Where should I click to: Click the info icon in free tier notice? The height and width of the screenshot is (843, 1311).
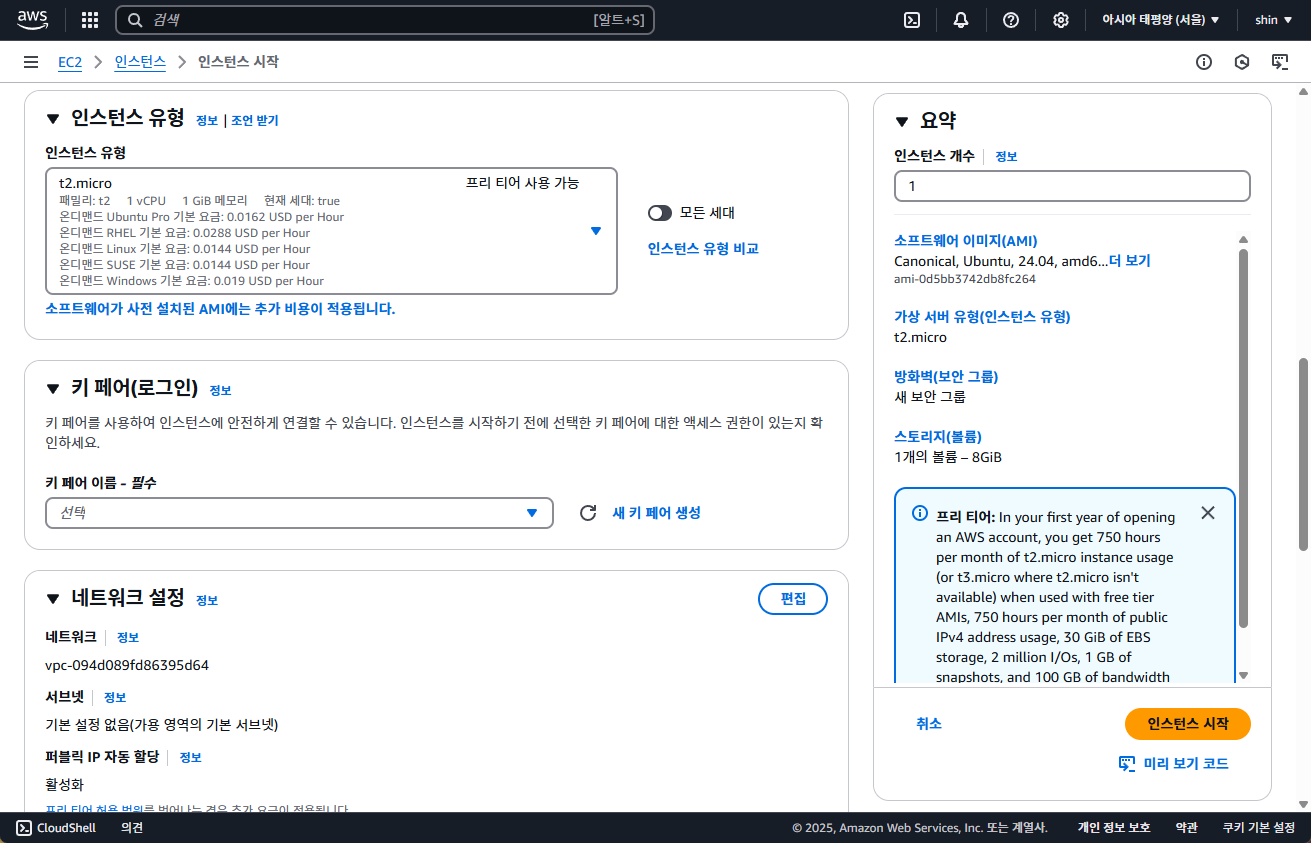920,513
